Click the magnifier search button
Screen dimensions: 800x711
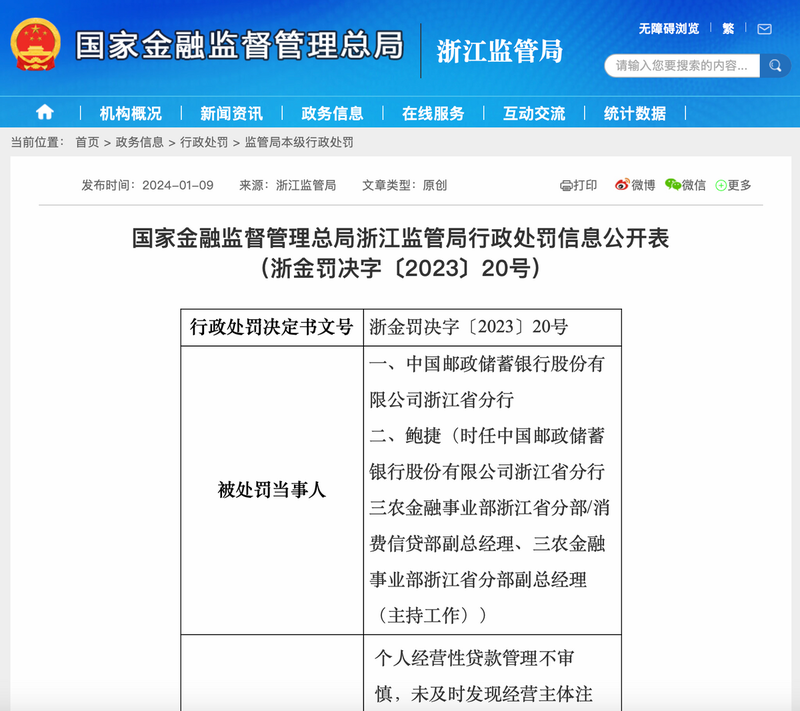click(x=775, y=66)
